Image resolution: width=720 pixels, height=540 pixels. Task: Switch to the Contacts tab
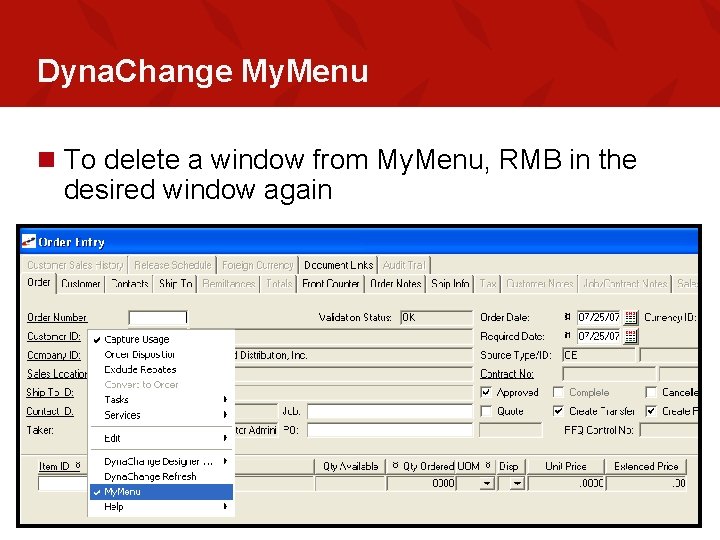129,284
